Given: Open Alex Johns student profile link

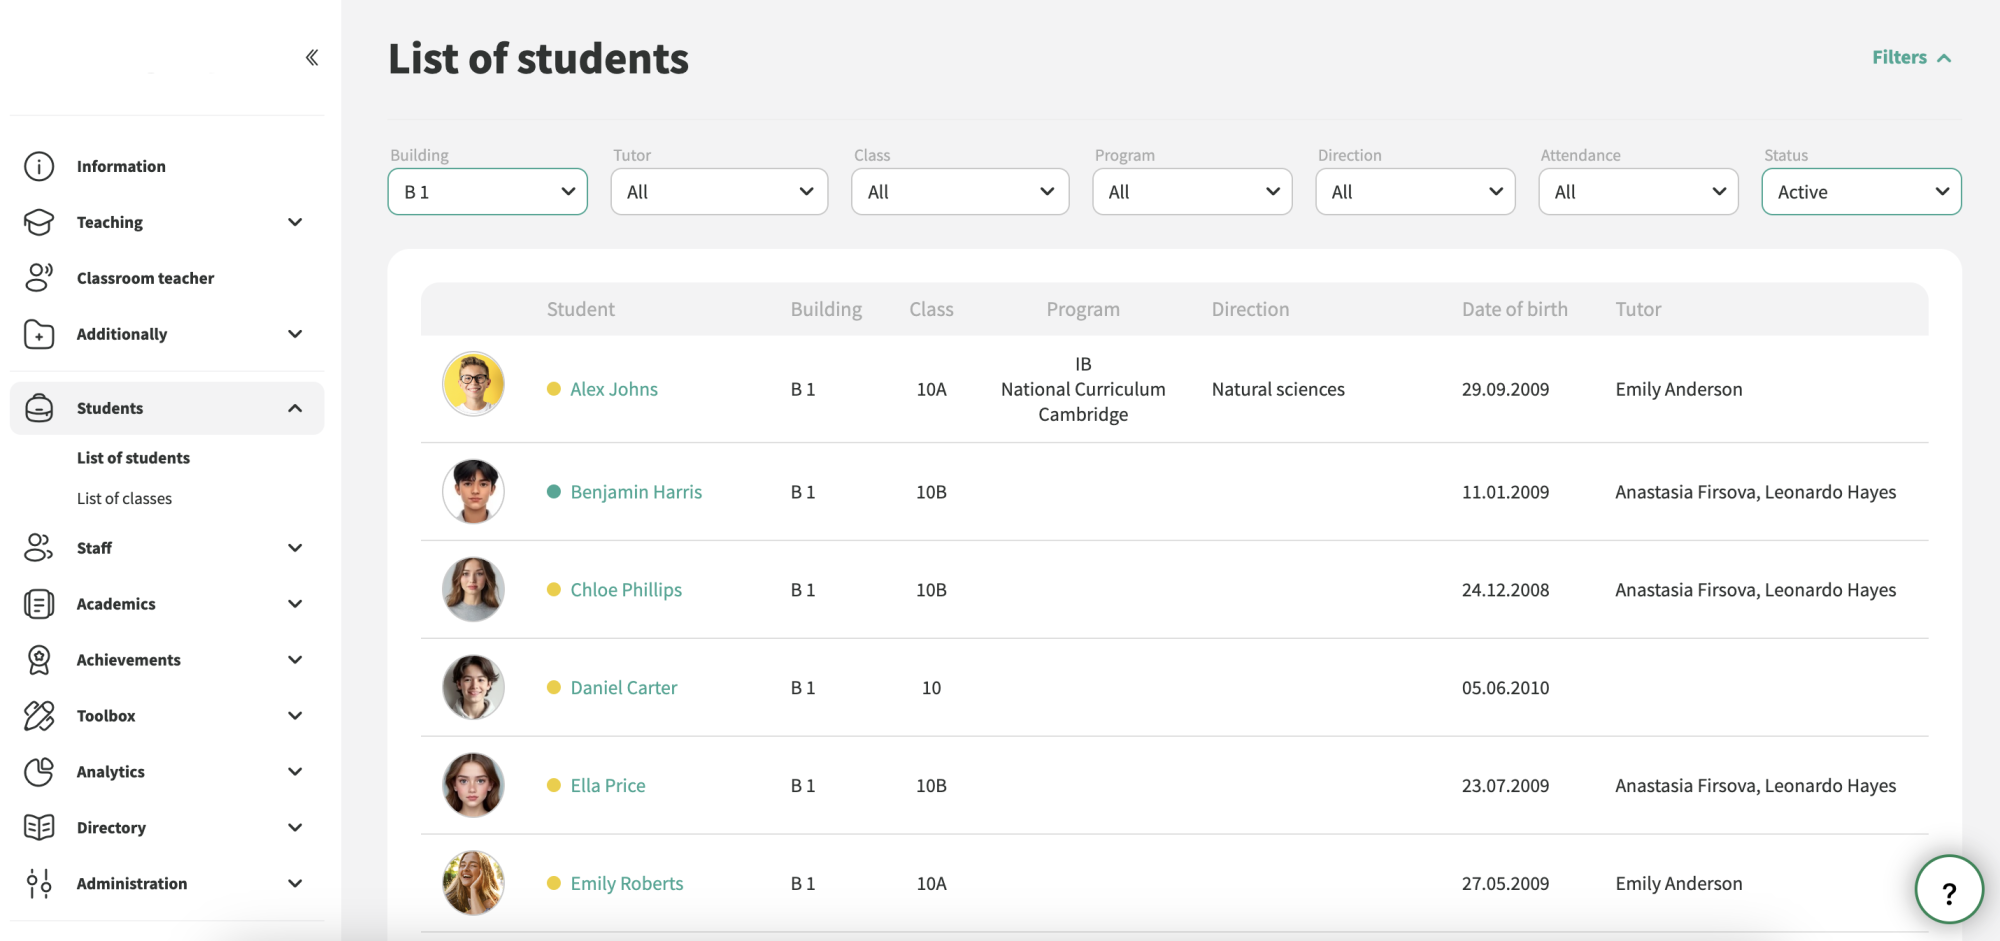Looking at the screenshot, I should 614,389.
